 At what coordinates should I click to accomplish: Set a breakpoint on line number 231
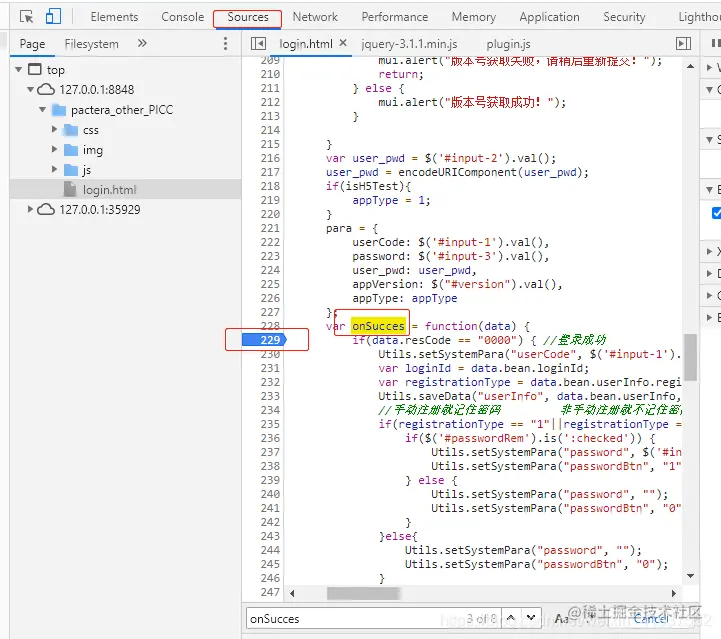270,368
